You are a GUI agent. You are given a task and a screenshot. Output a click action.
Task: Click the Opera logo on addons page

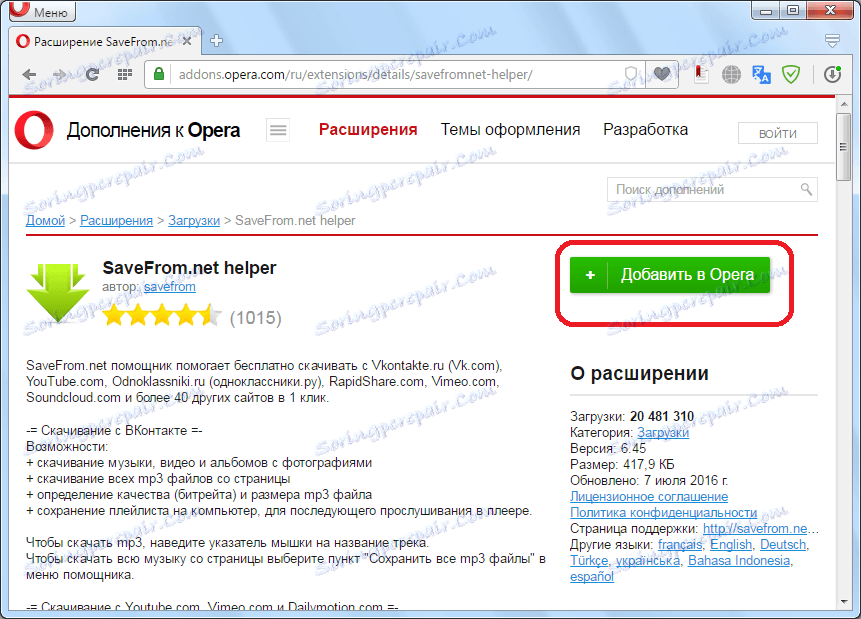point(34,130)
